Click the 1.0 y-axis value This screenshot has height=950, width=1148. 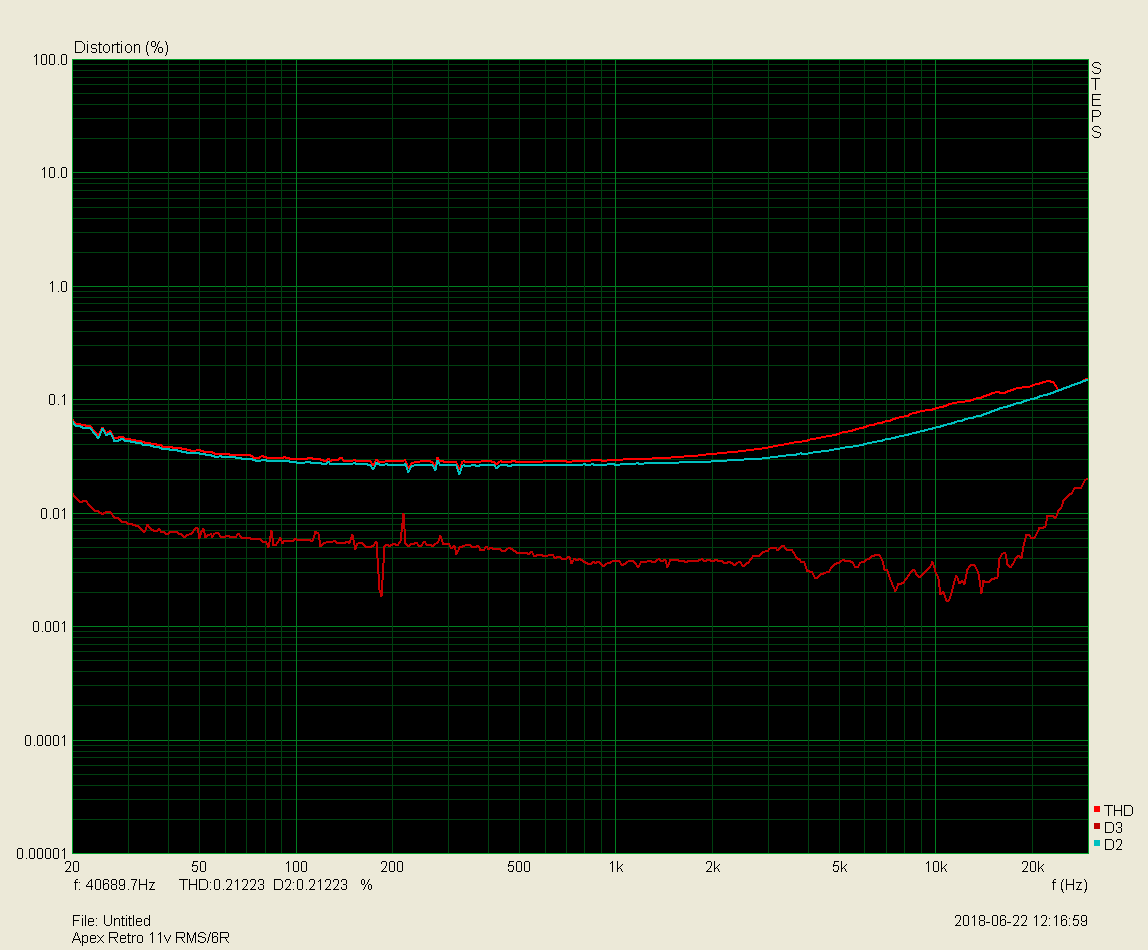(58, 287)
